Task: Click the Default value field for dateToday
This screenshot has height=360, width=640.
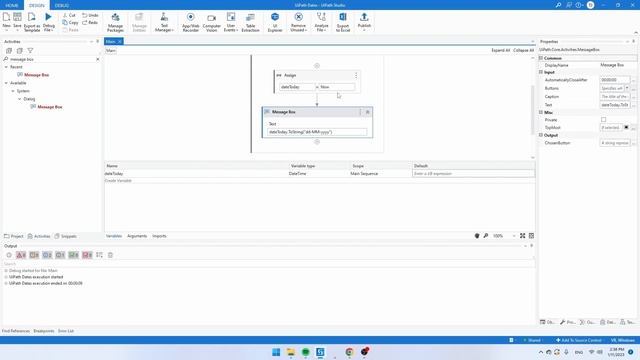Action: point(473,173)
